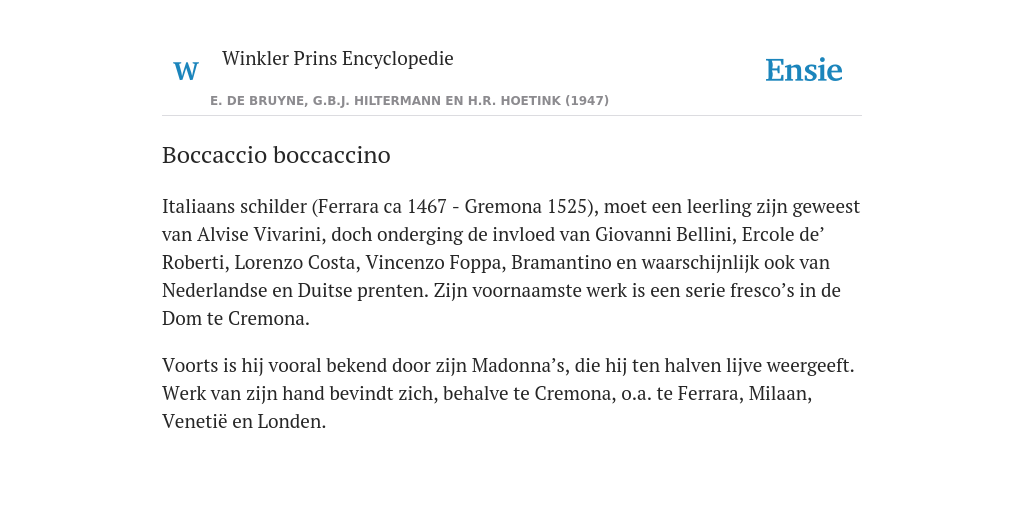Click the authors line E. de Bruyne, Hiltermann, Hoetink

(409, 101)
